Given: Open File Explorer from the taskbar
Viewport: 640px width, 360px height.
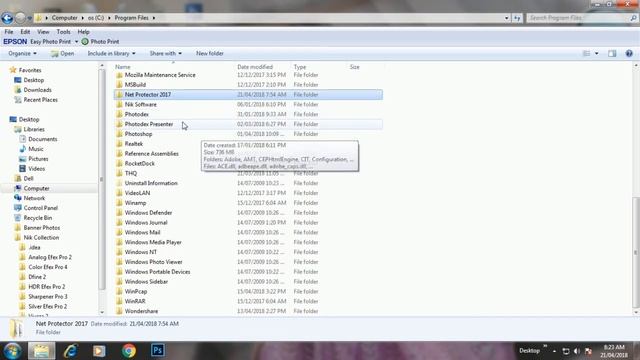Looking at the screenshot, I should tap(41, 351).
